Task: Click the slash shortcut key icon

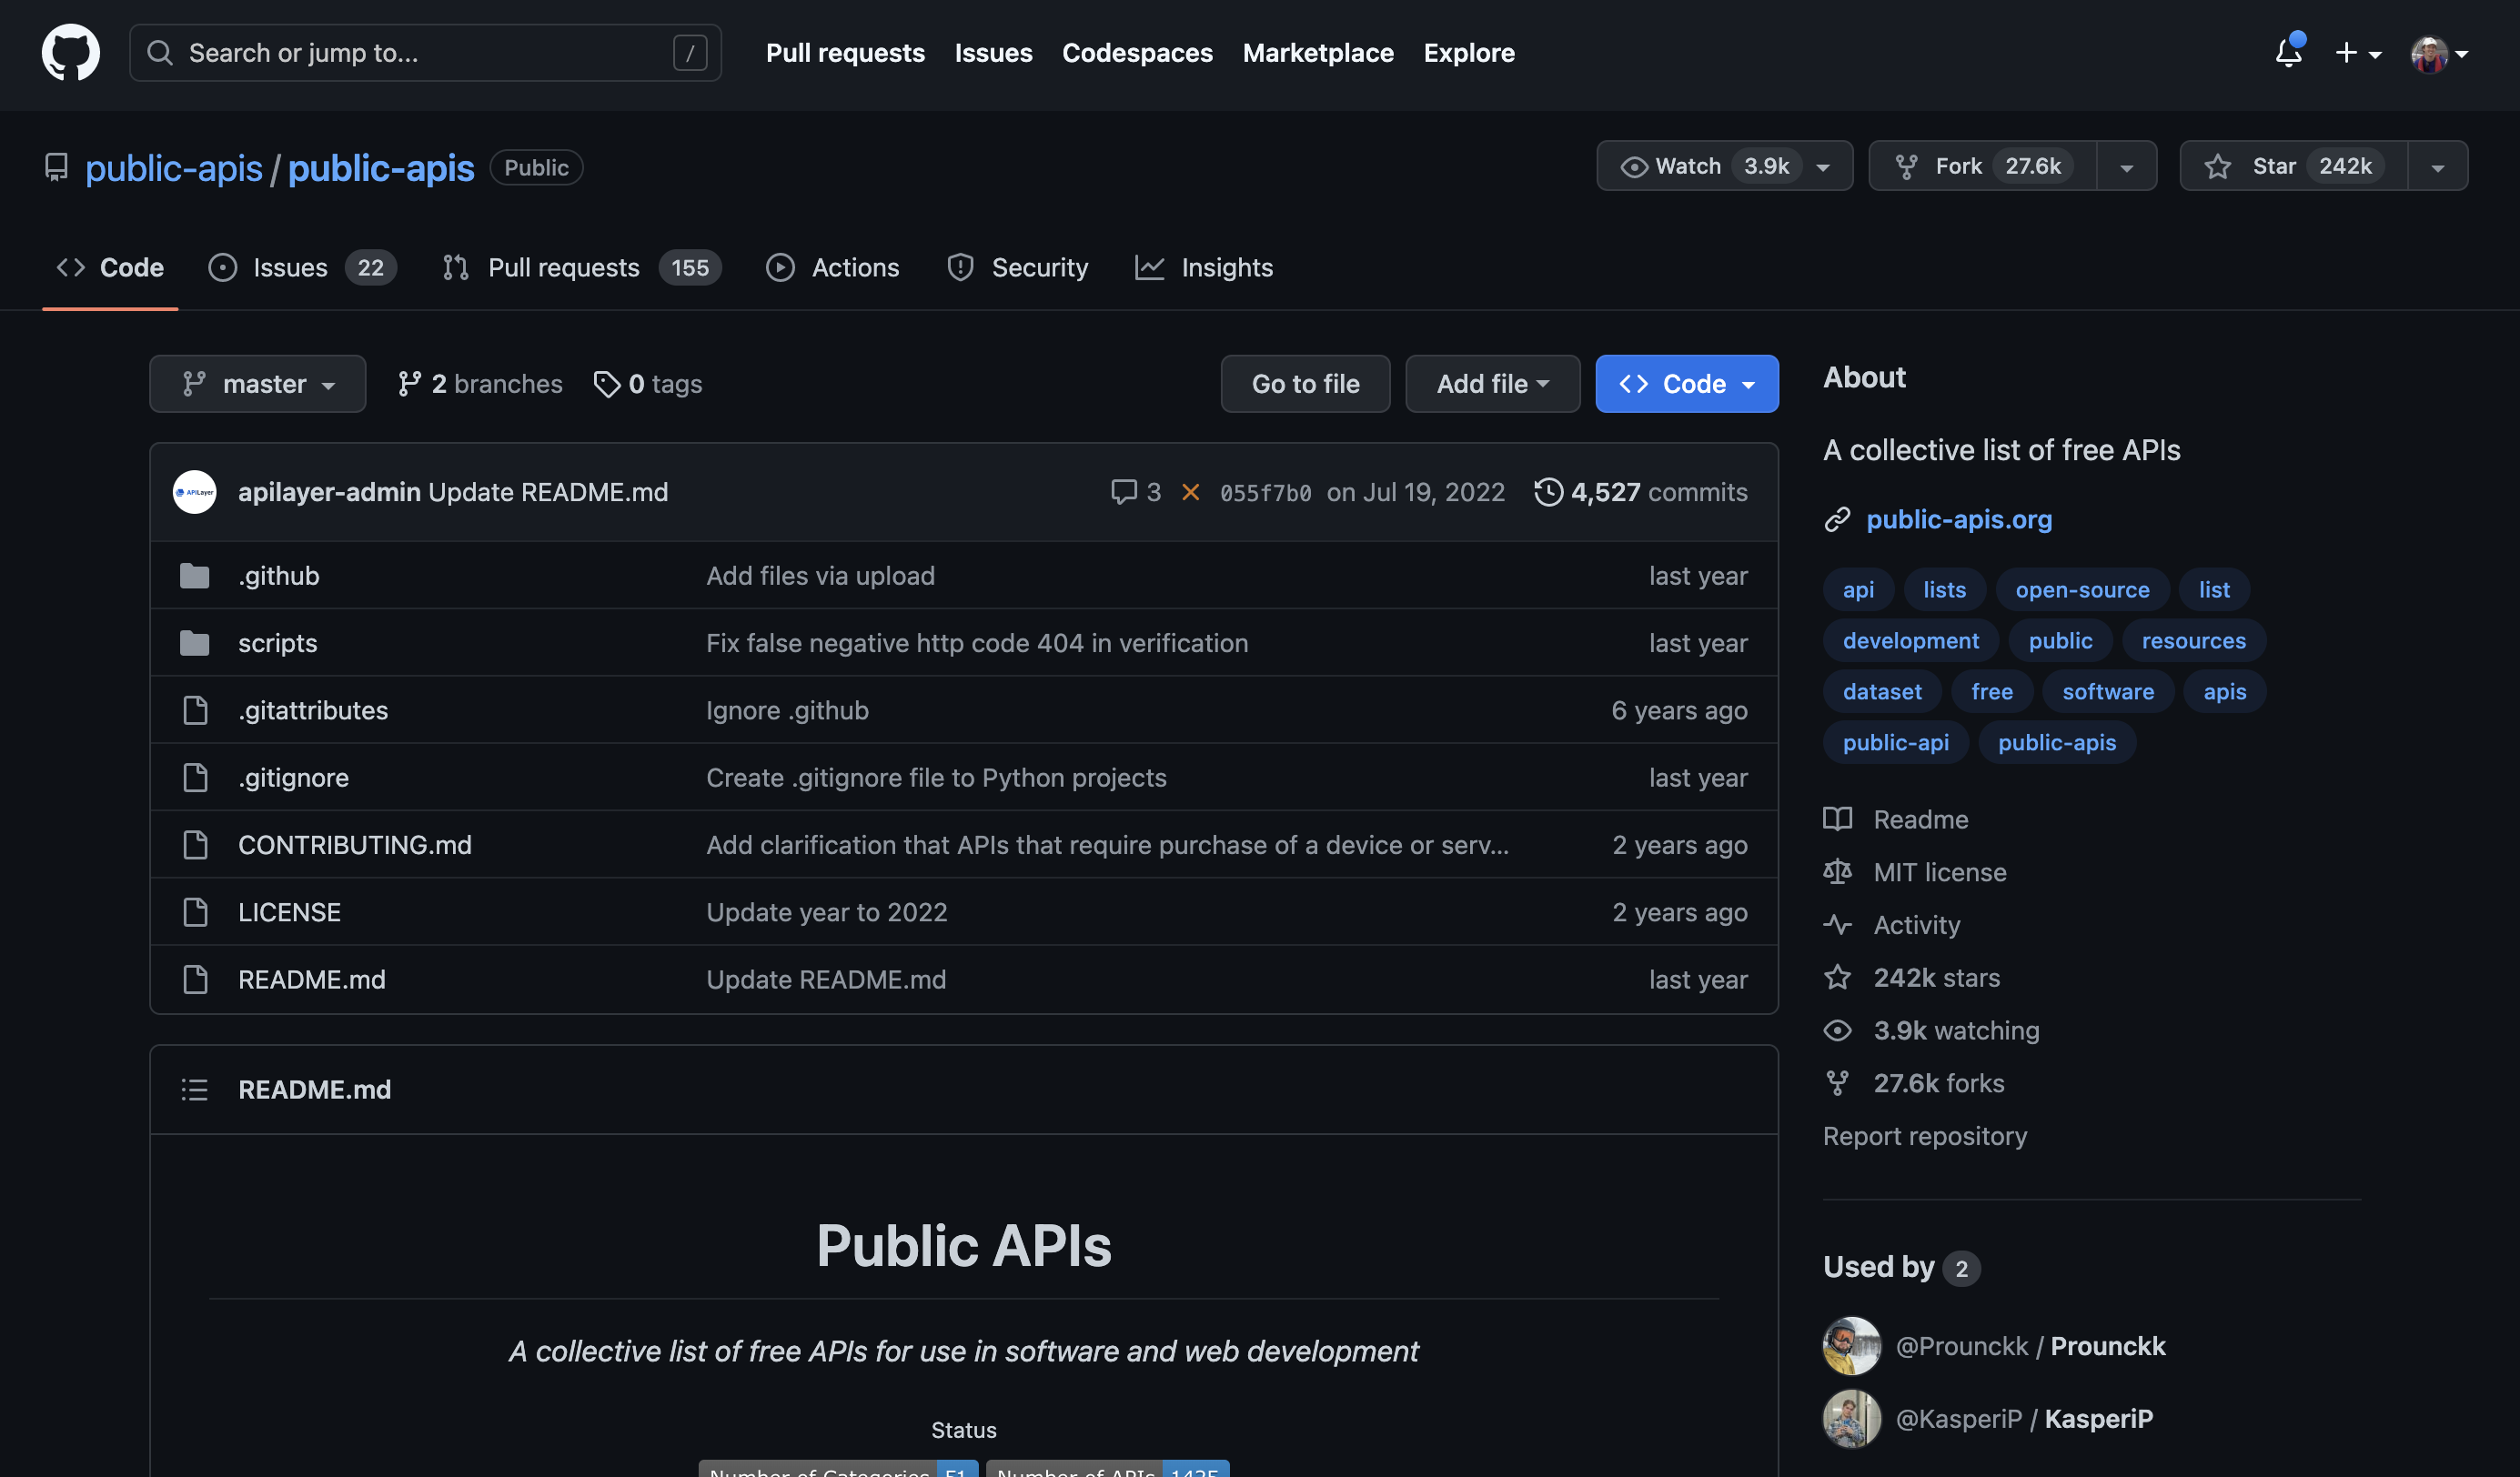Action: pos(690,53)
